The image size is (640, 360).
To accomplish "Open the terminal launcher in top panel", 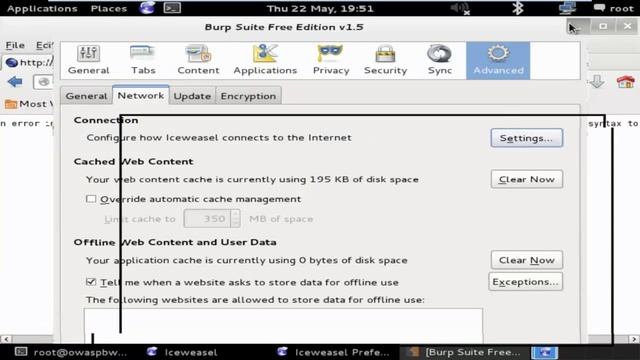I will (172, 8).
